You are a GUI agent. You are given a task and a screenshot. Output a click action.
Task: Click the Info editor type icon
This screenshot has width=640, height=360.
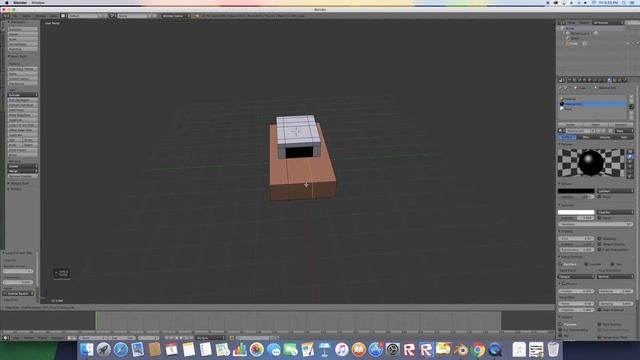tap(5, 16)
